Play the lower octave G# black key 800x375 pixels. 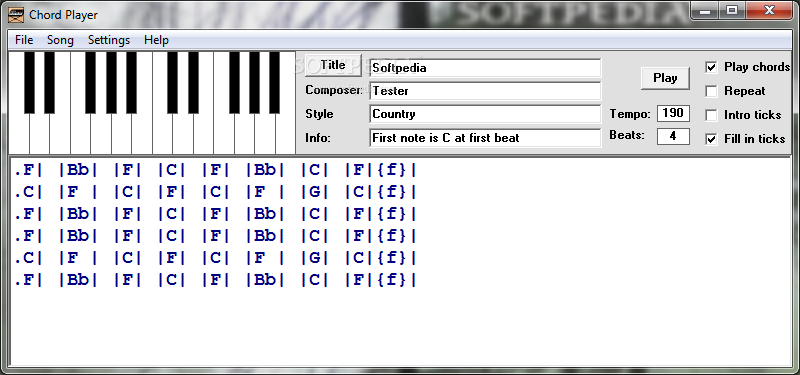111,83
